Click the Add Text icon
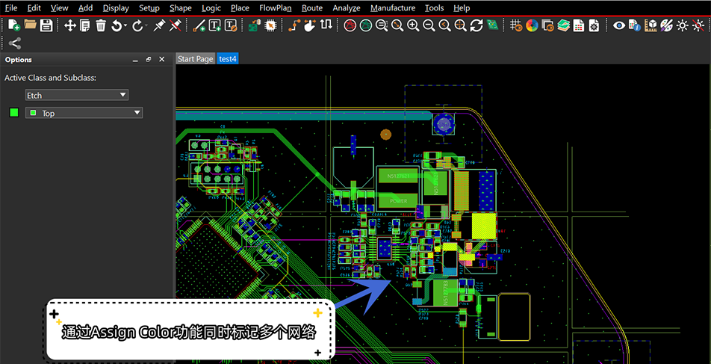The width and height of the screenshot is (712, 364). [x=215, y=25]
